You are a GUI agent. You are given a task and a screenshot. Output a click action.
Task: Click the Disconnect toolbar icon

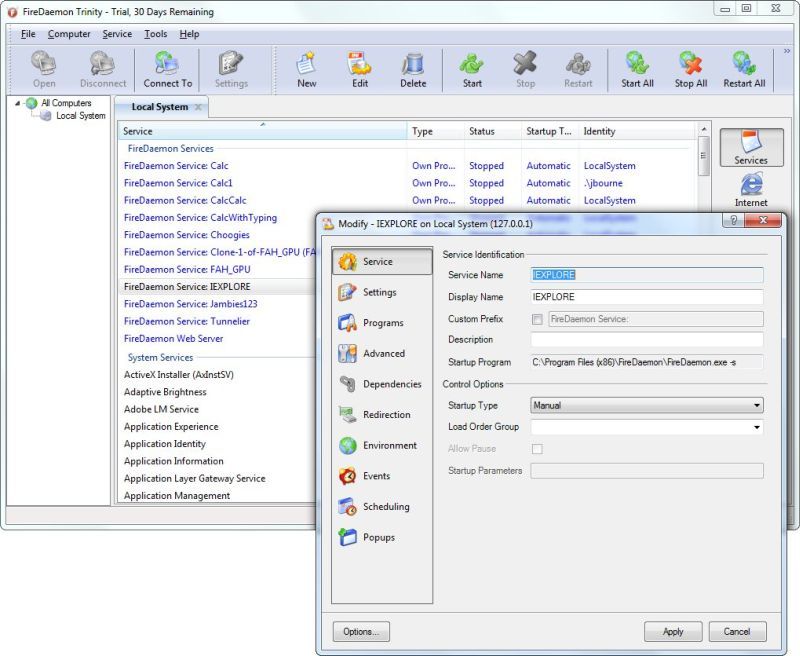(103, 69)
